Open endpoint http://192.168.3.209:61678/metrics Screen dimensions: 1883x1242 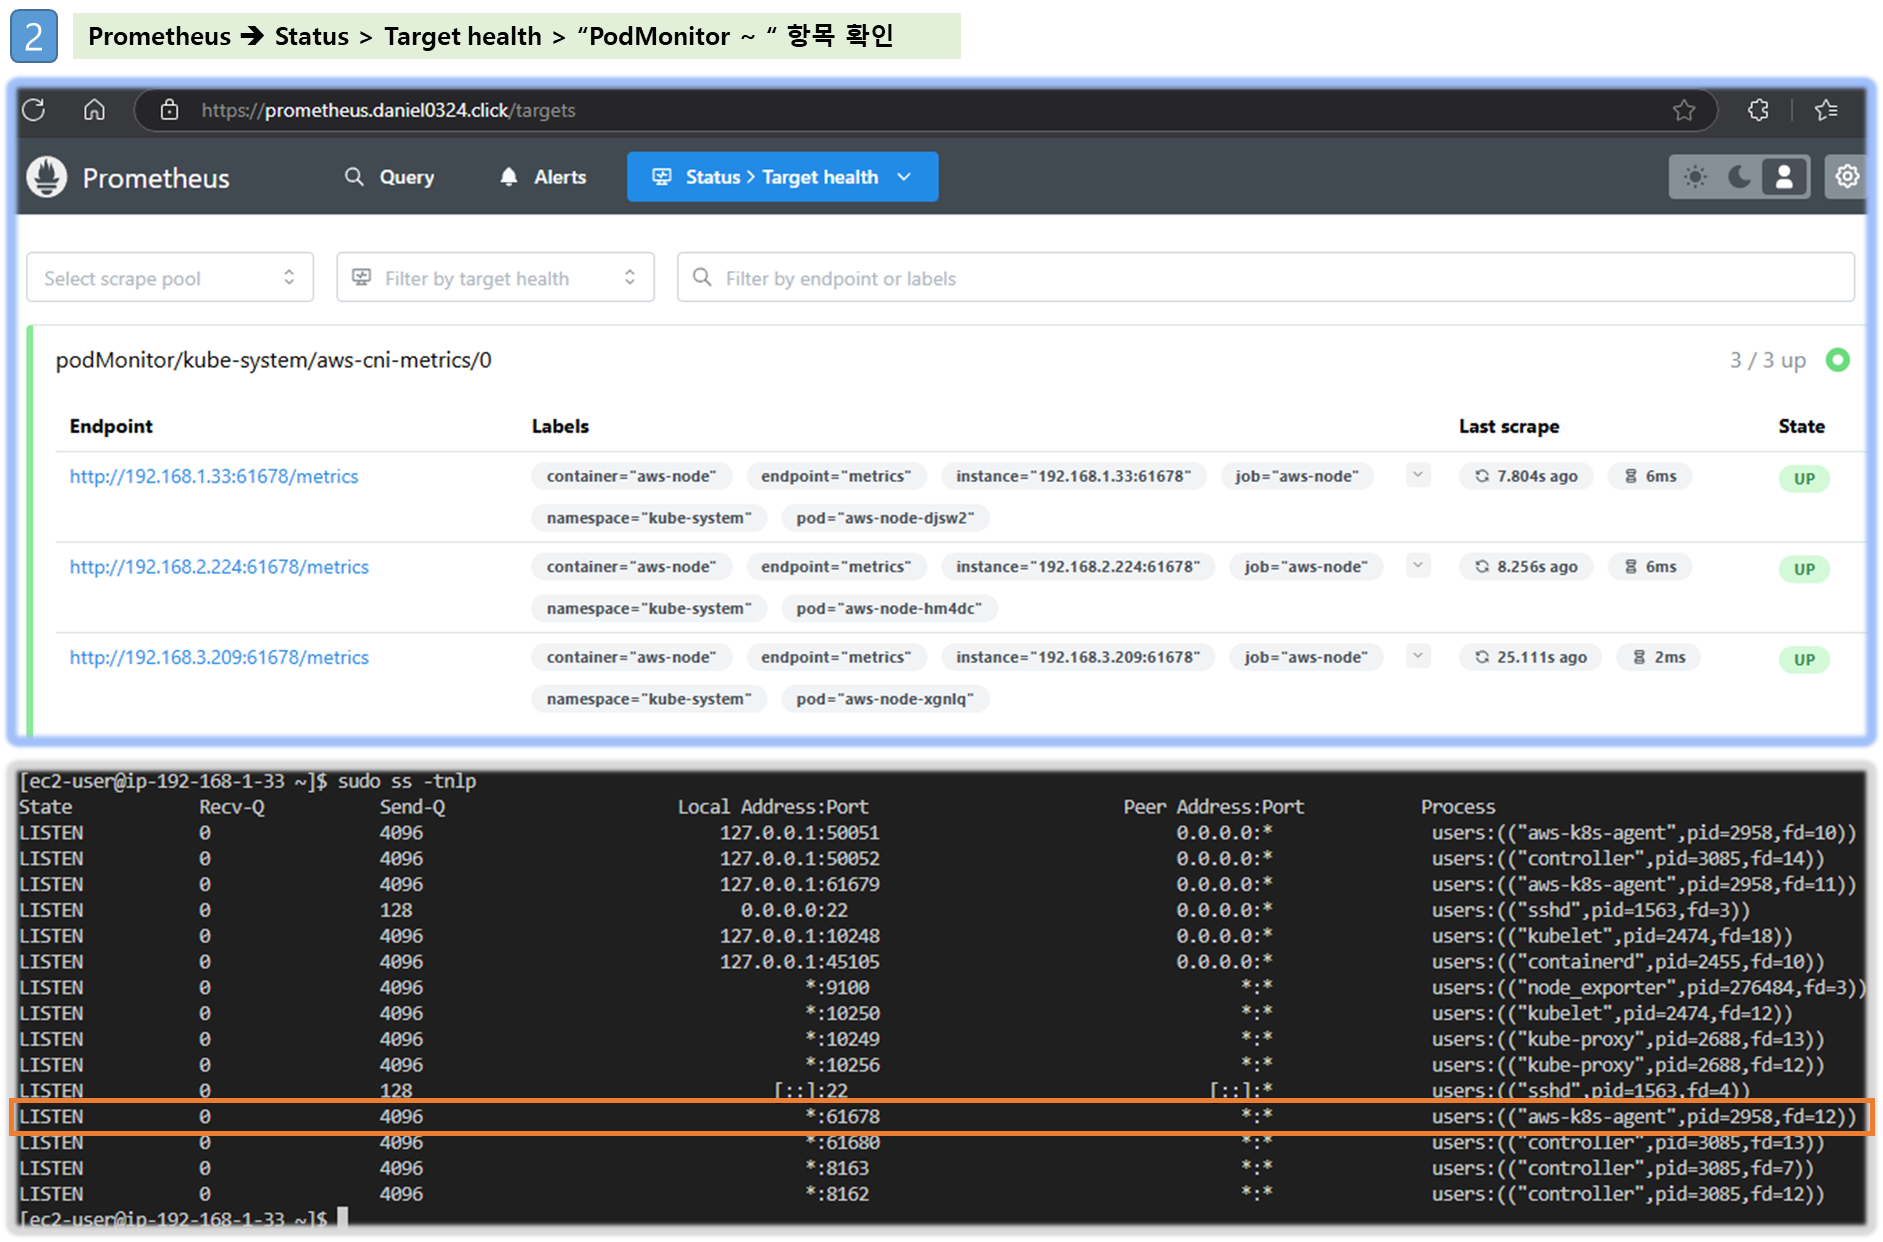point(219,658)
